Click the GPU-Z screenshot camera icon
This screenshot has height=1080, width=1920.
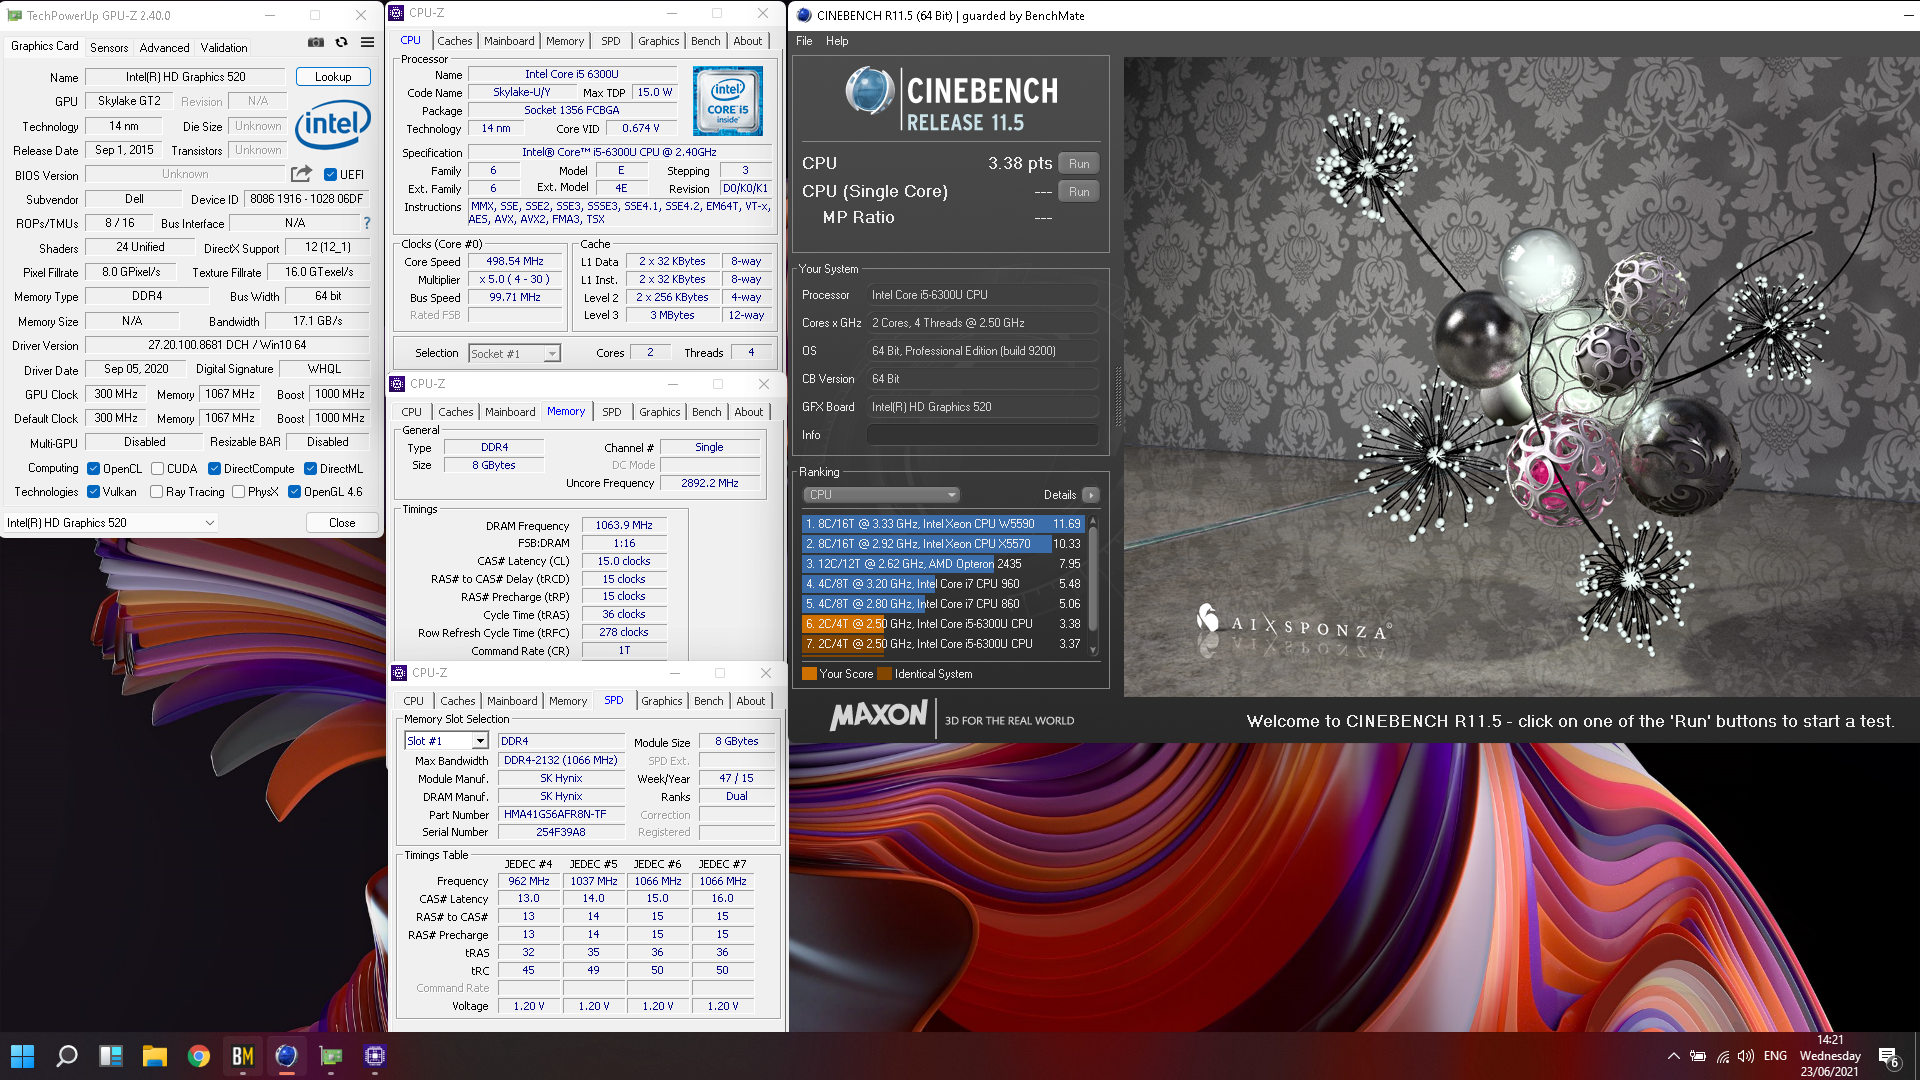click(316, 42)
